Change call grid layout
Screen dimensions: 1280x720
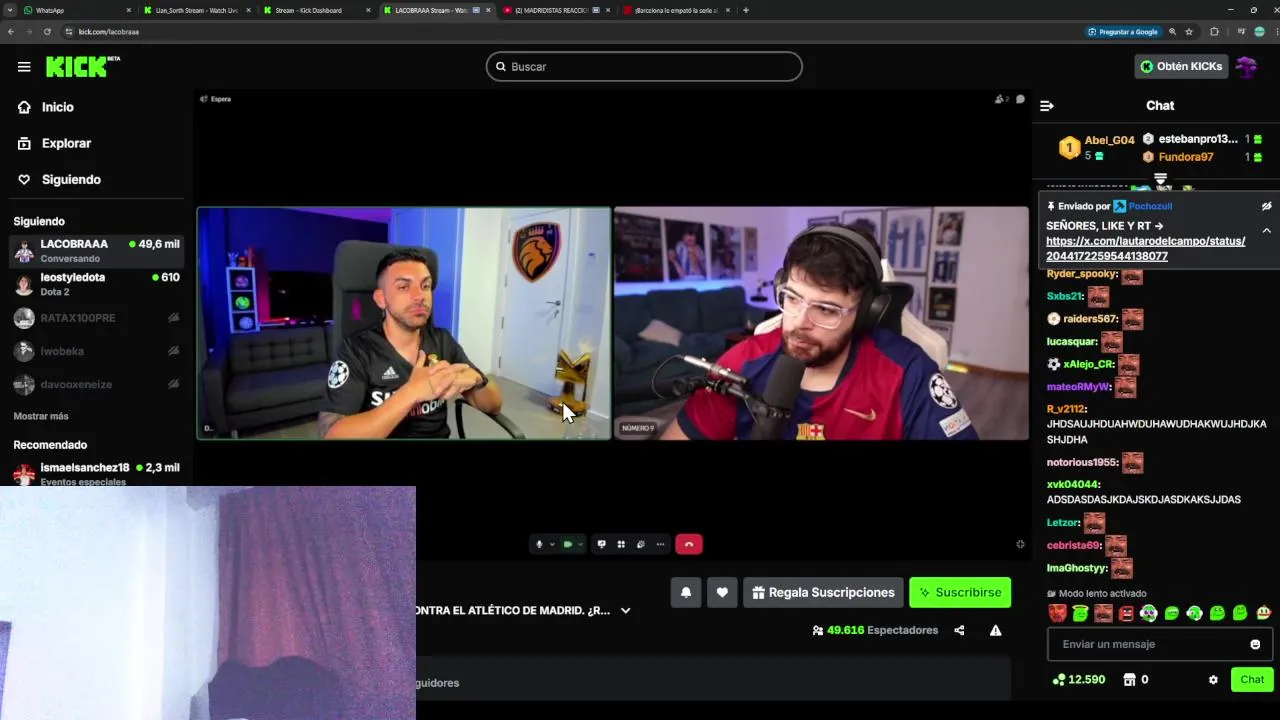point(621,544)
